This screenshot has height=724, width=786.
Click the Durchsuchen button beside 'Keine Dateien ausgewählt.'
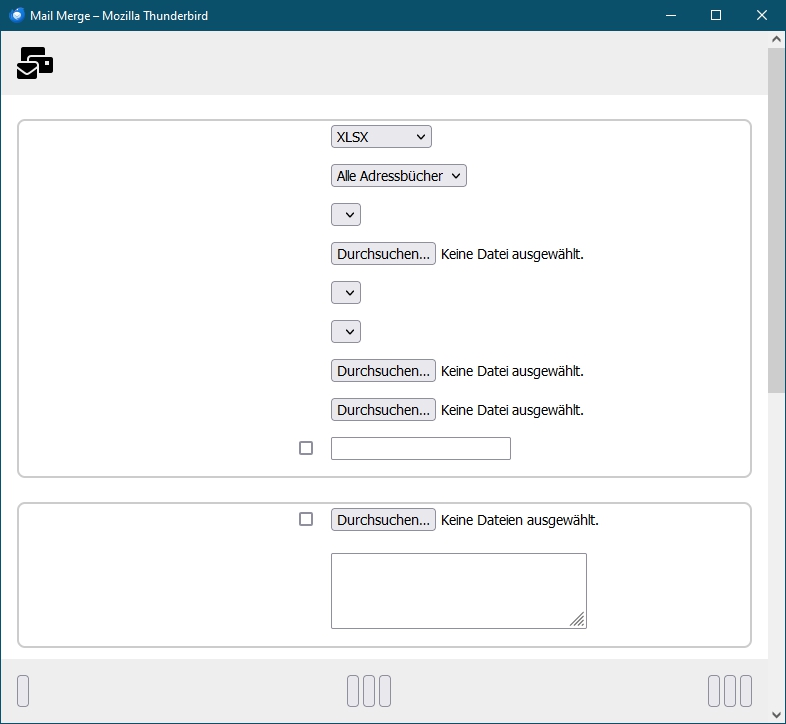pos(383,520)
